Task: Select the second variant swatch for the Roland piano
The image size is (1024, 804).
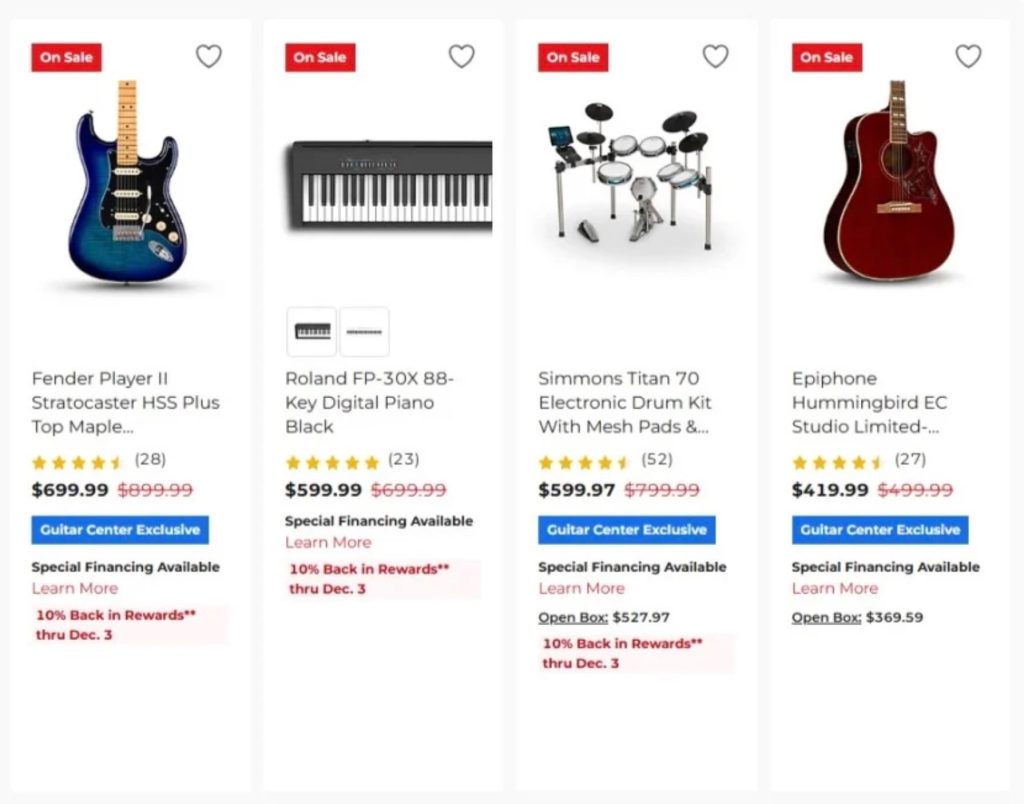Action: pos(364,331)
